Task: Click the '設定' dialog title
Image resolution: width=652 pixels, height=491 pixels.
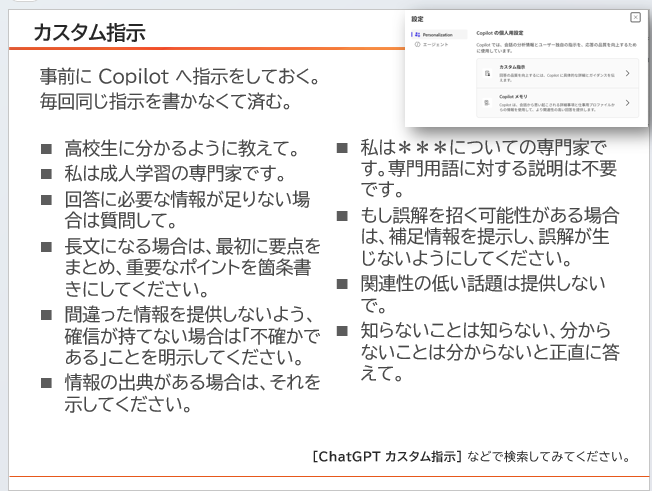Action: pyautogui.click(x=417, y=19)
